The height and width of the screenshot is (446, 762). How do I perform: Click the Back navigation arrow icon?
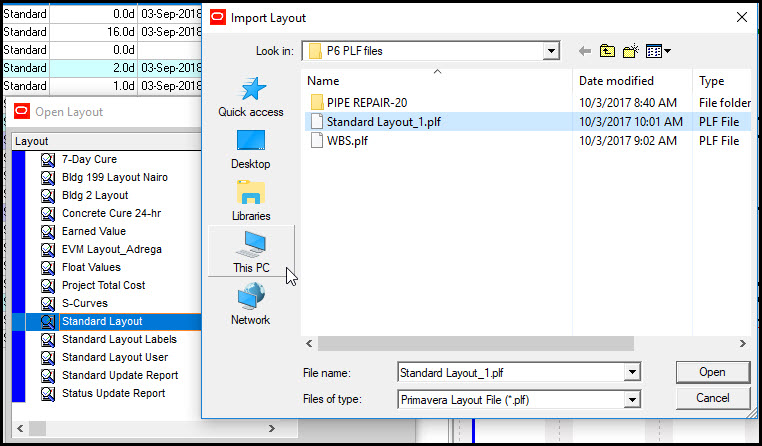coord(585,51)
